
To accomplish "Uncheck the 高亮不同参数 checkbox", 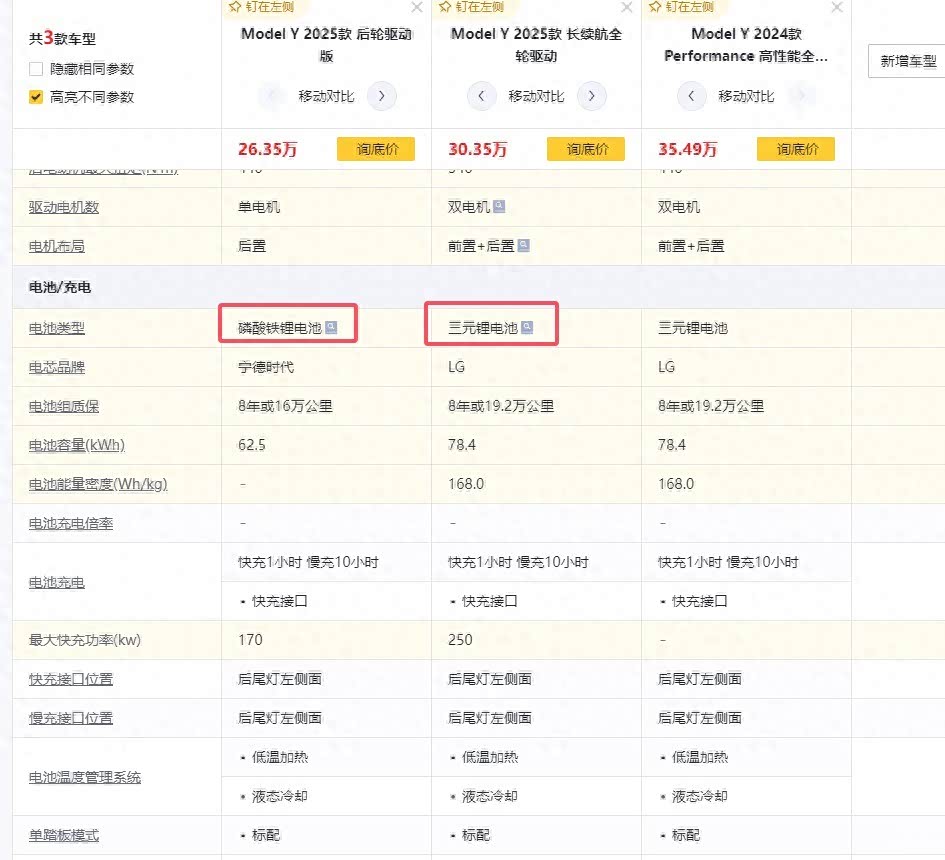I will click(37, 97).
